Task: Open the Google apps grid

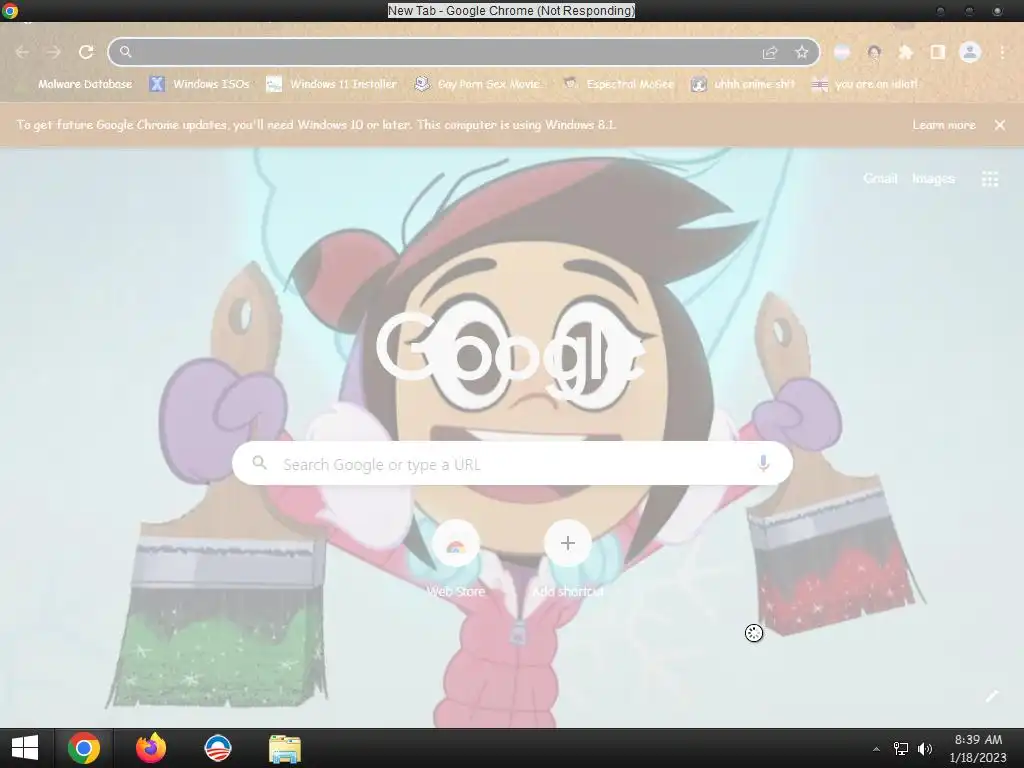Action: click(x=990, y=179)
